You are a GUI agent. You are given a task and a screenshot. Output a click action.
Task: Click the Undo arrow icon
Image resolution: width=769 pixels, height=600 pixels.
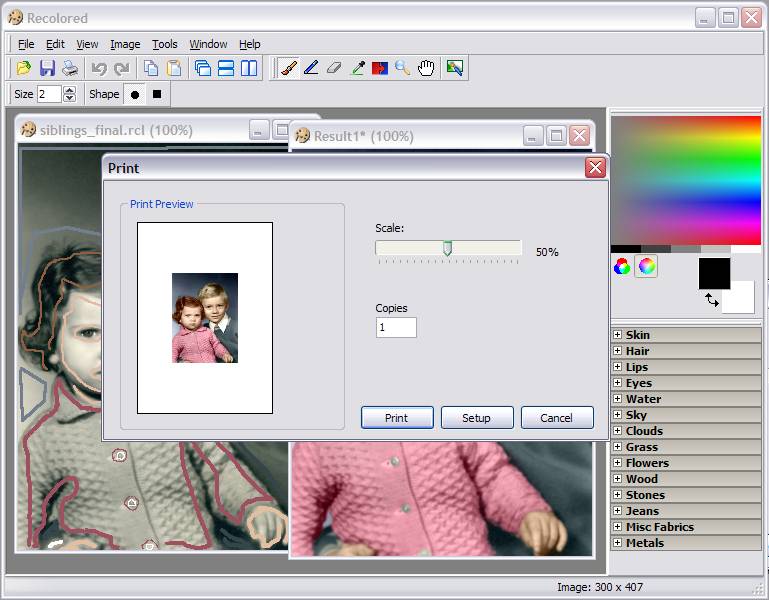[99, 68]
